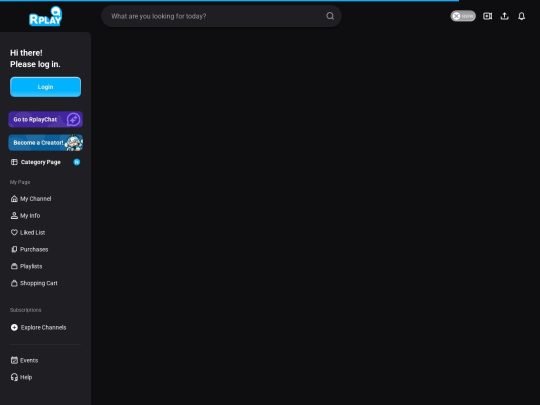Open the Category Page
Image resolution: width=540 pixels, height=405 pixels.
coord(41,162)
